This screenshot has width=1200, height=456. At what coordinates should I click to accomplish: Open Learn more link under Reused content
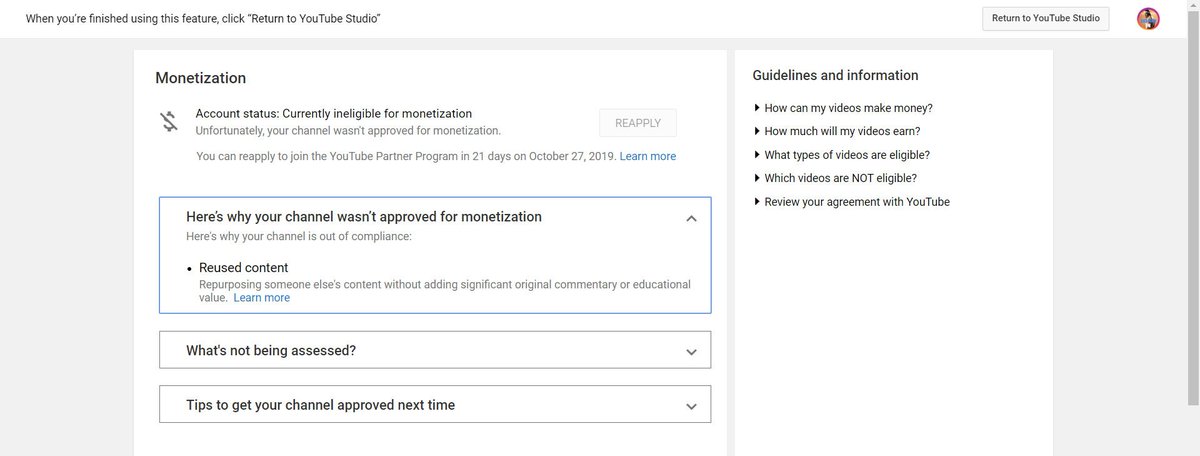tap(262, 297)
